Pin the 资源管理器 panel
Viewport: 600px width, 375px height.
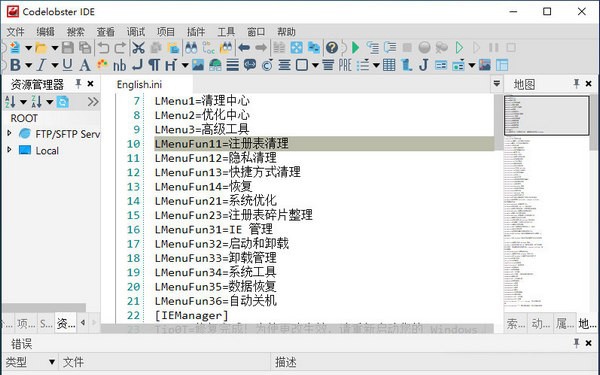click(x=78, y=83)
